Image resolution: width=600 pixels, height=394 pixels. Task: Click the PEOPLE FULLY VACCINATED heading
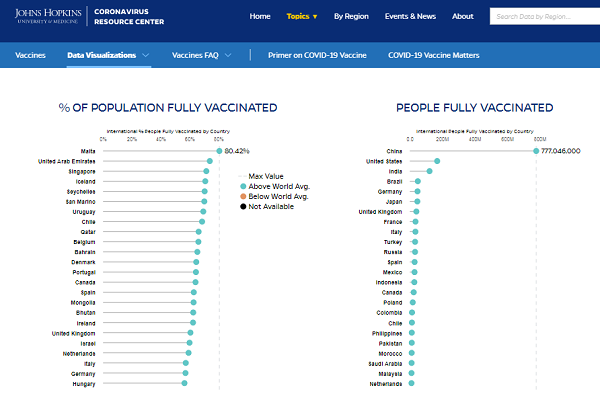click(x=474, y=108)
